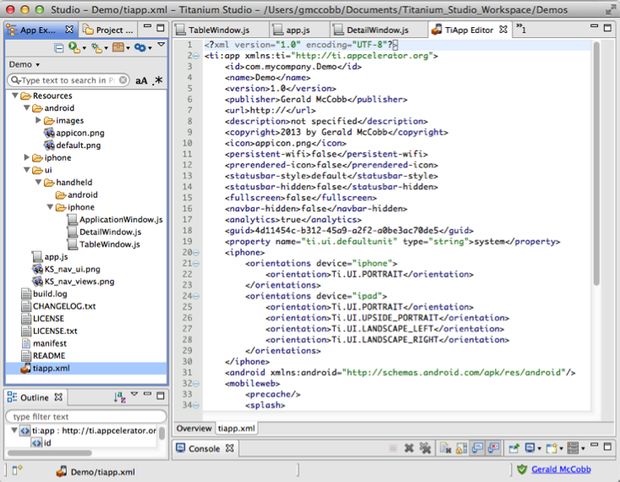This screenshot has height=482, width=620.
Task: Switch to the Overview tab of TiApp Editor
Action: [x=194, y=428]
